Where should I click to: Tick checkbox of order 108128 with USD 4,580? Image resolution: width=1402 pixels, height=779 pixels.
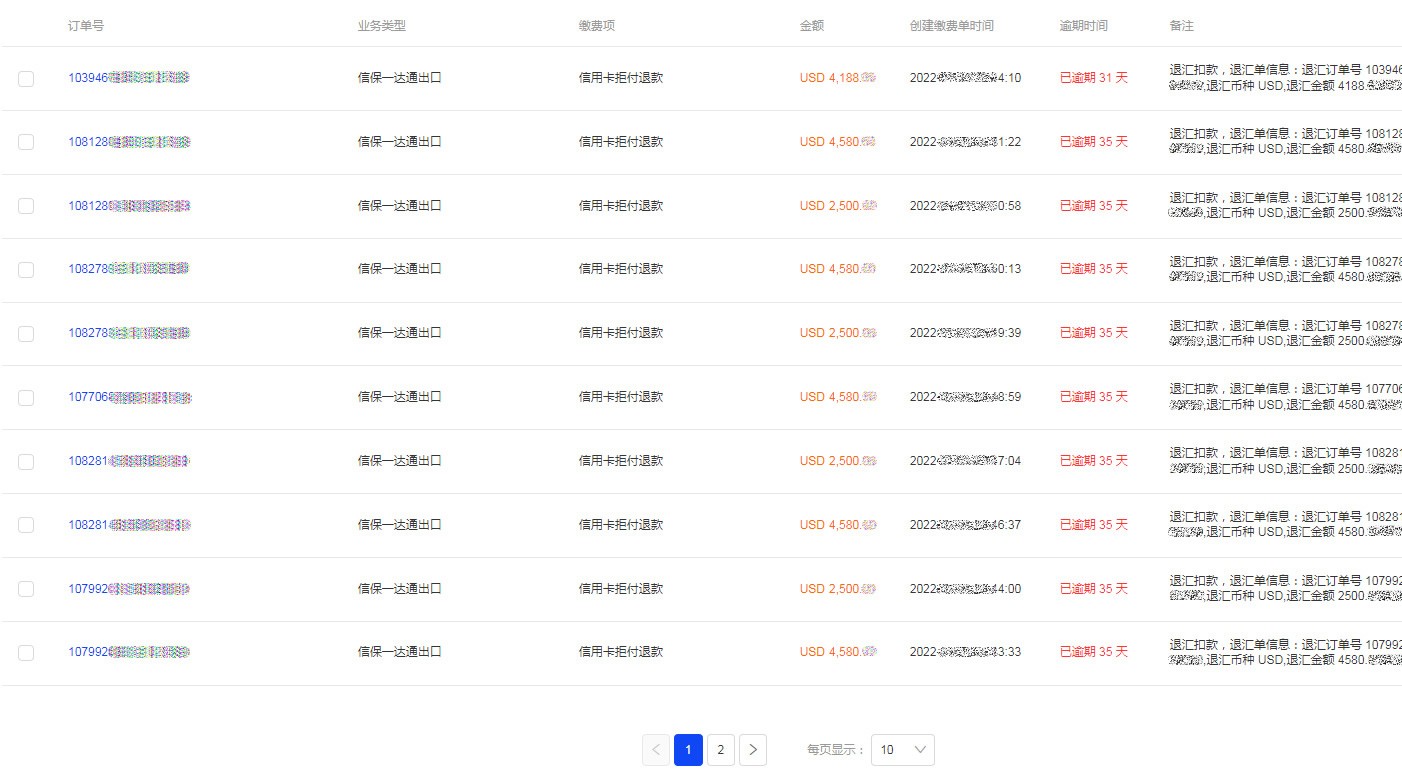pyautogui.click(x=26, y=142)
